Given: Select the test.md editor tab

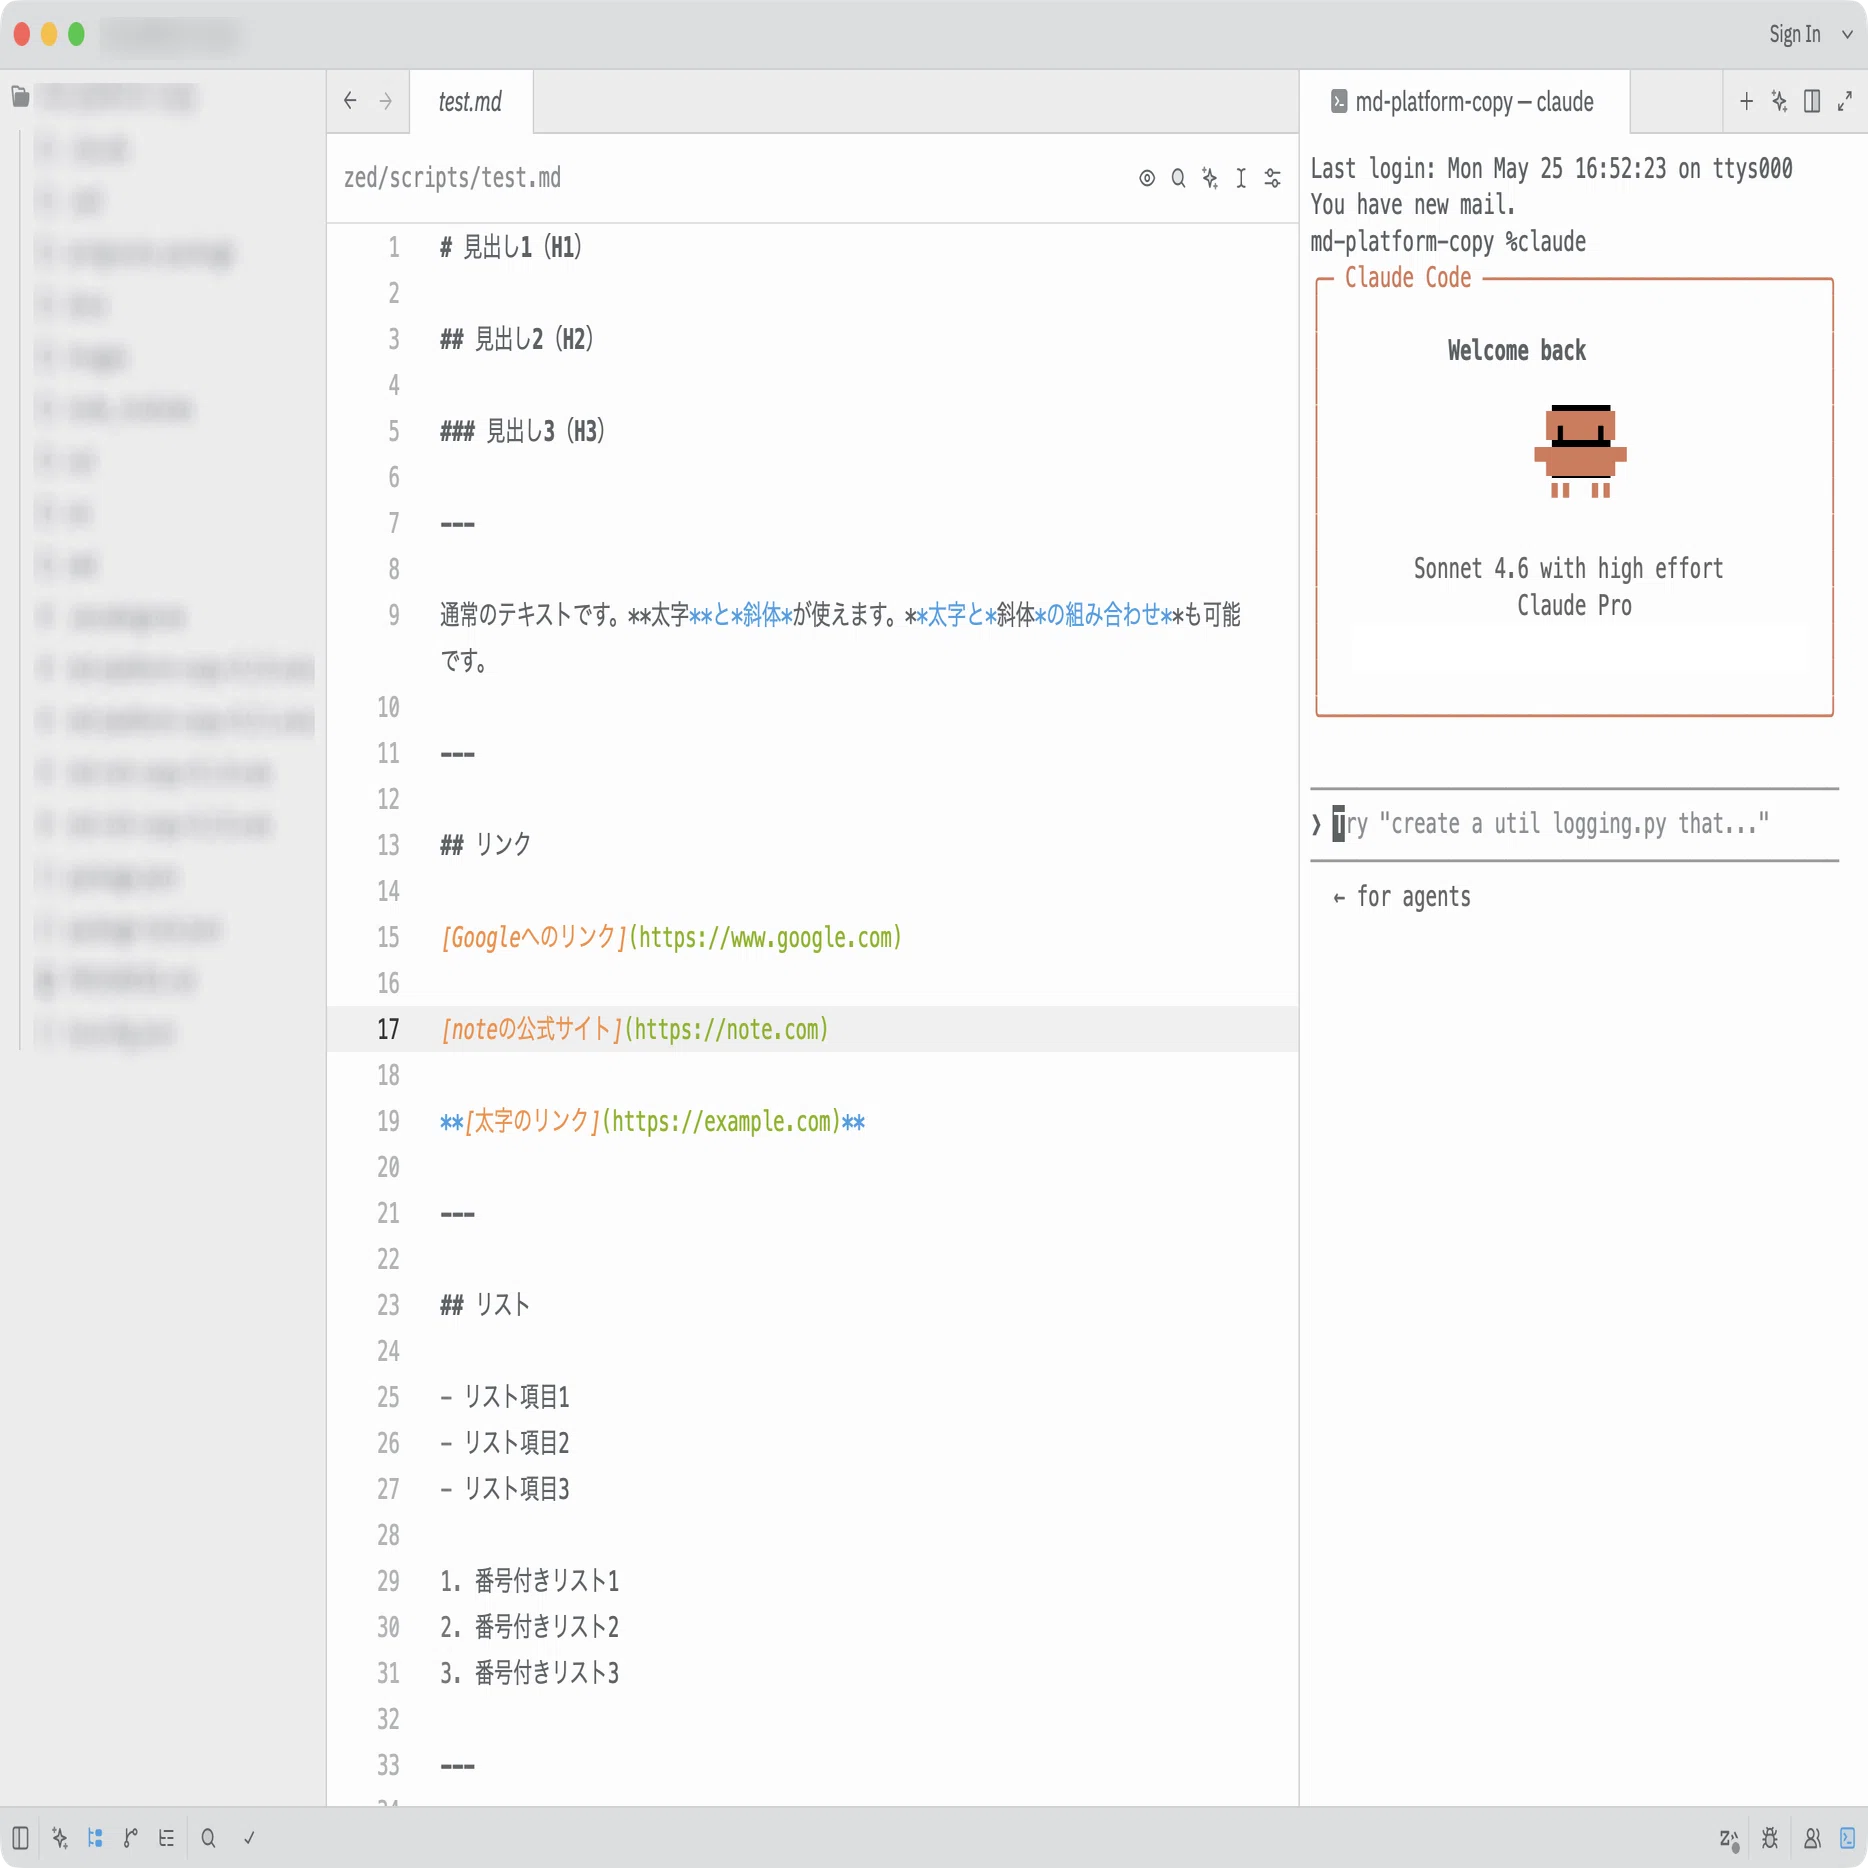Looking at the screenshot, I should 470,101.
